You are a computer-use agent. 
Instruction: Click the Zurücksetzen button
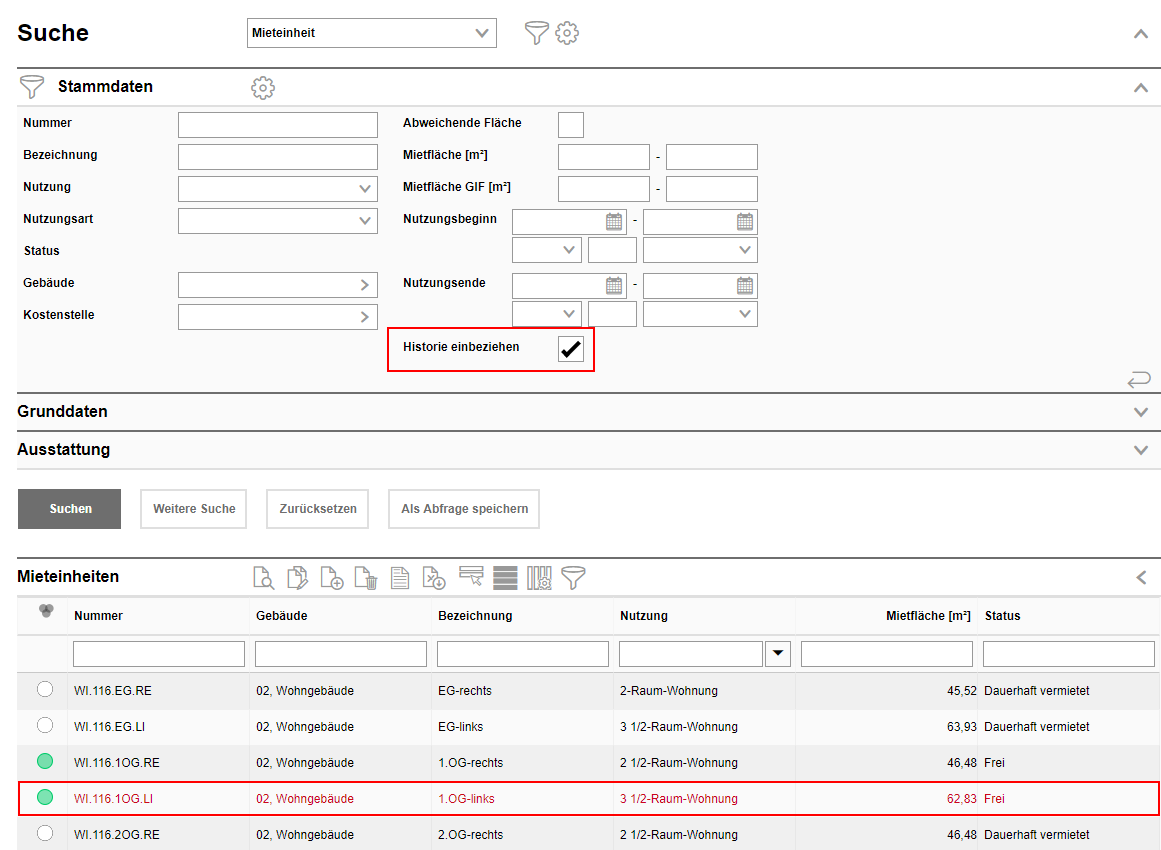point(317,509)
